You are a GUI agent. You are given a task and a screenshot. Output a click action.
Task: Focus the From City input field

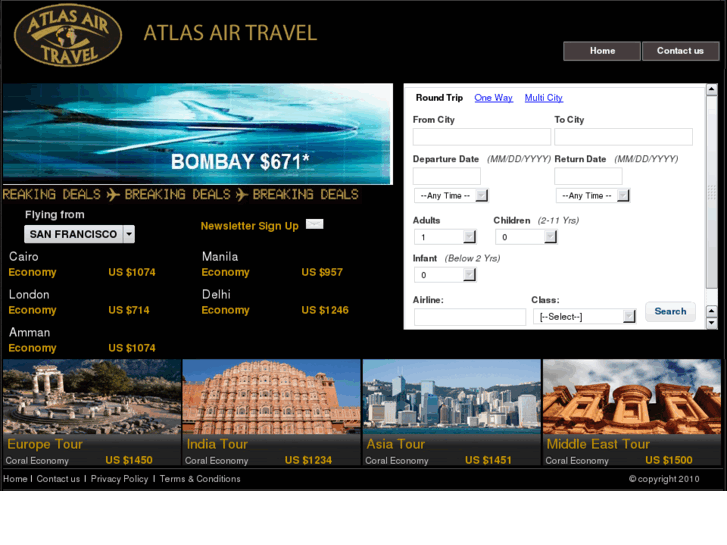(482, 137)
